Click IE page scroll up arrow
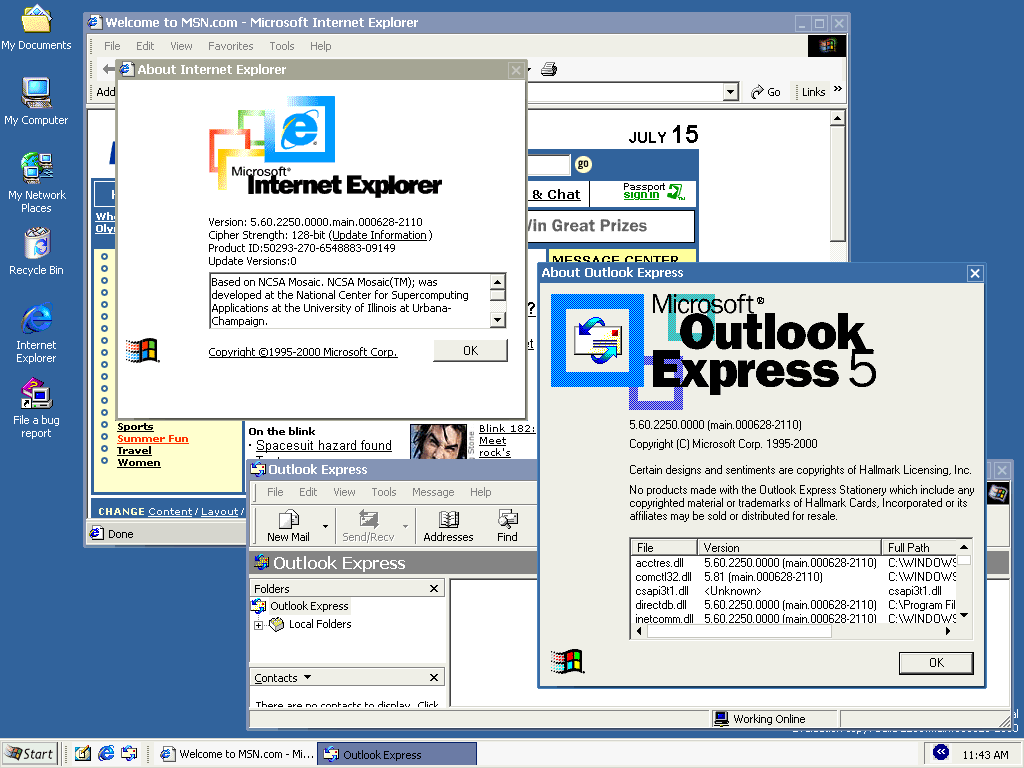Image resolution: width=1024 pixels, height=768 pixels. pos(837,118)
